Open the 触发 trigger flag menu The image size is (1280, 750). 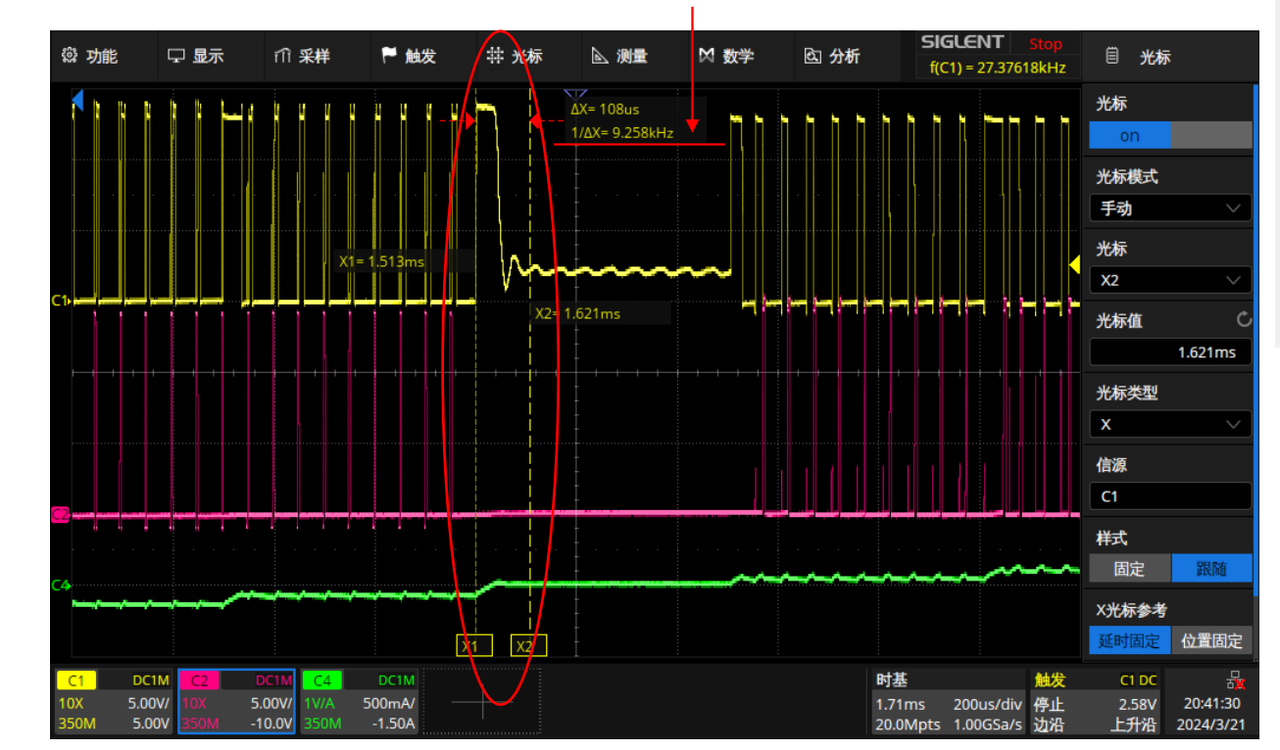coord(409,57)
